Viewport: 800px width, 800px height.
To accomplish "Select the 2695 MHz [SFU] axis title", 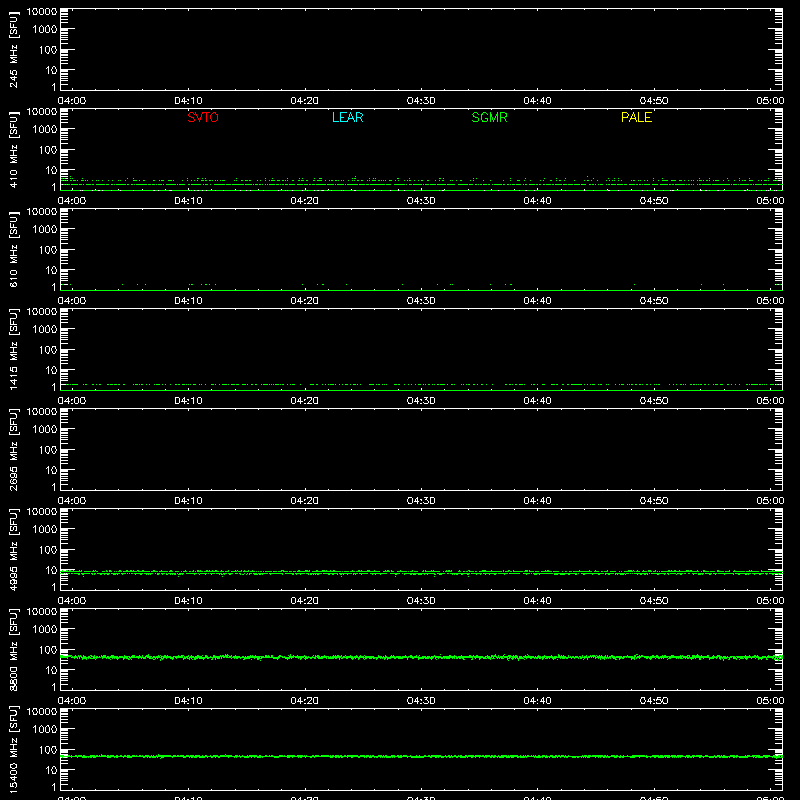I will click(14, 449).
